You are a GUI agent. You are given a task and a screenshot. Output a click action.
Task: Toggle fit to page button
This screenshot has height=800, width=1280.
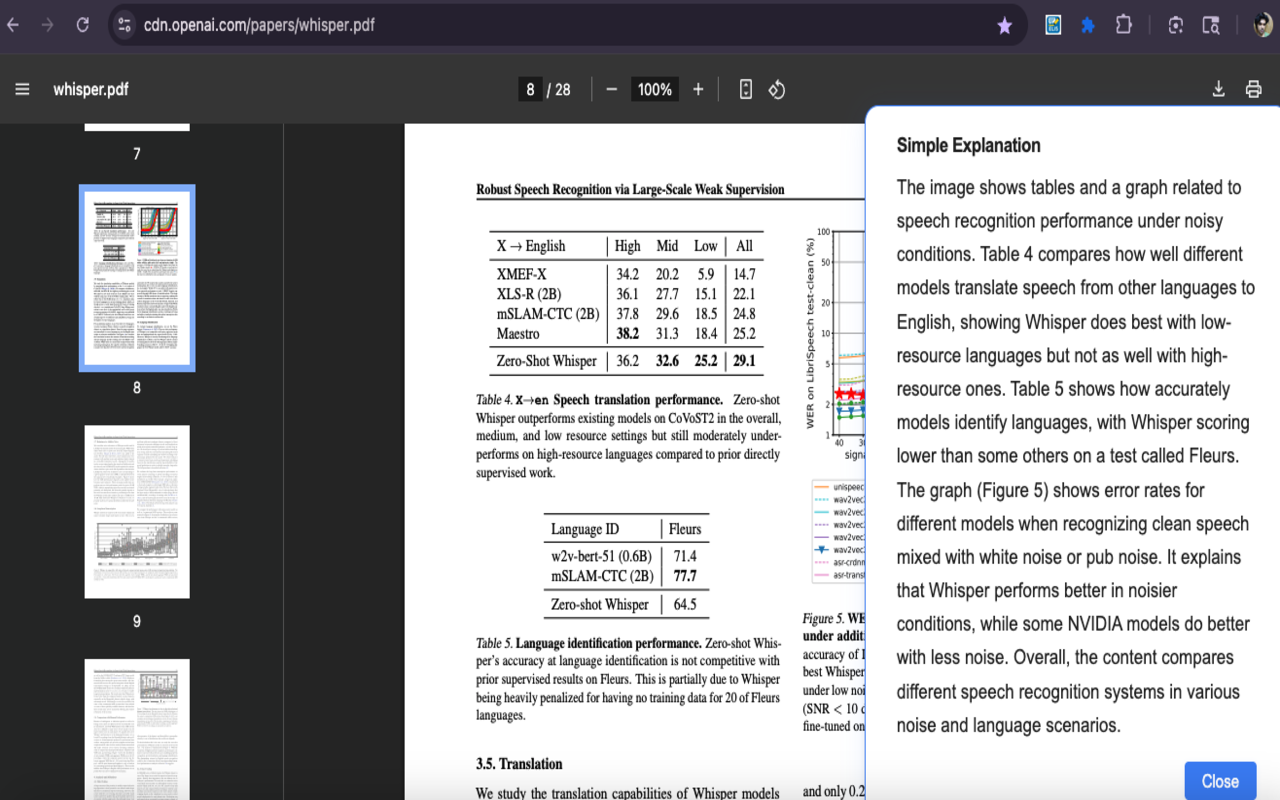[745, 89]
